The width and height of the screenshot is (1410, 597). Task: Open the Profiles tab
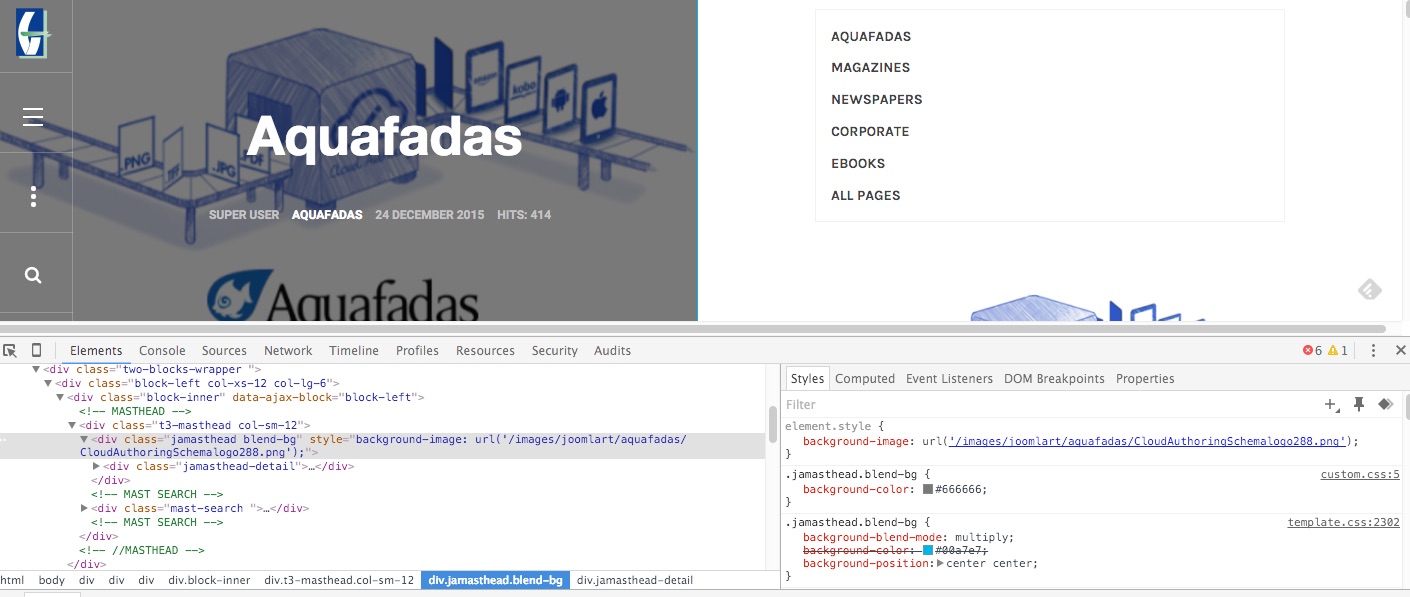(417, 350)
